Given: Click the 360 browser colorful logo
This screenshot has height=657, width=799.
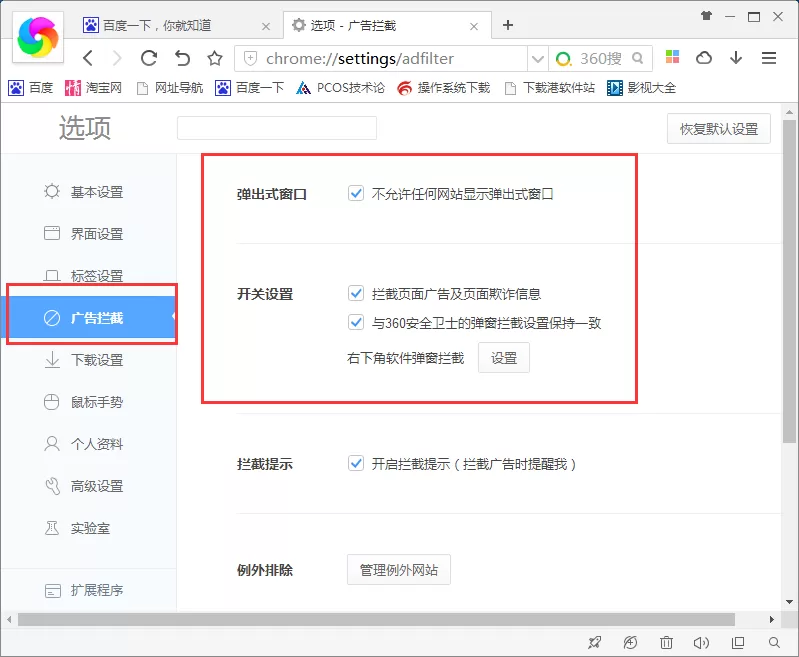Looking at the screenshot, I should [38, 37].
